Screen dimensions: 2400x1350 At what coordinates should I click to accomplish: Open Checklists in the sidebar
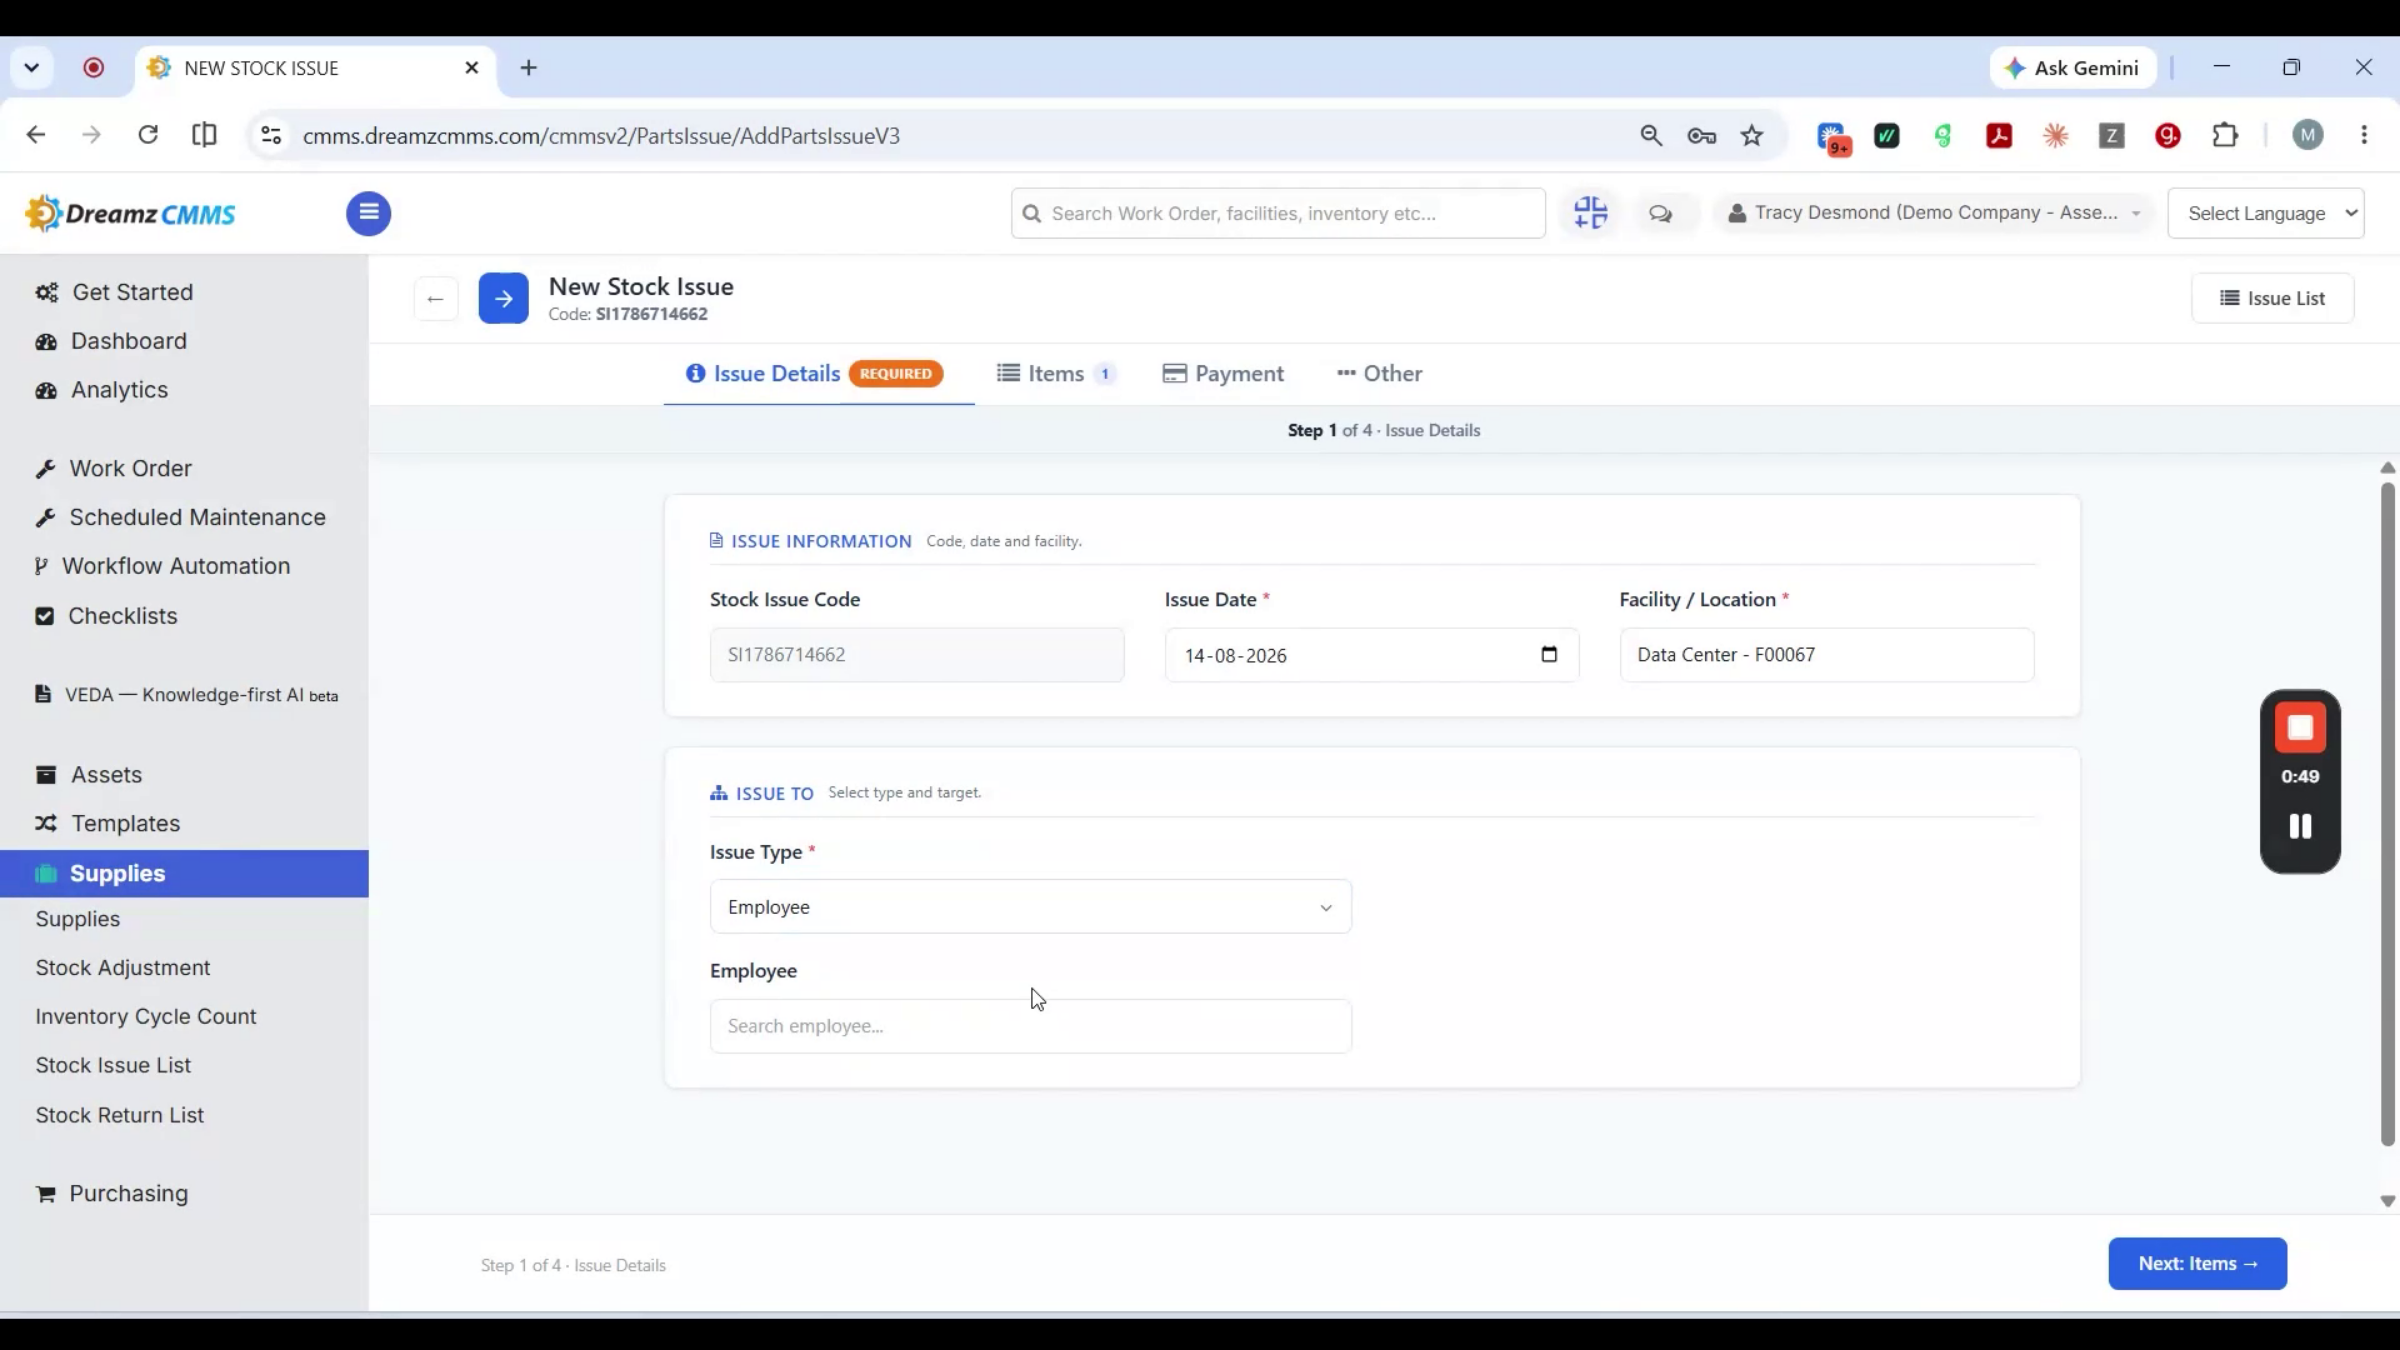click(106, 616)
